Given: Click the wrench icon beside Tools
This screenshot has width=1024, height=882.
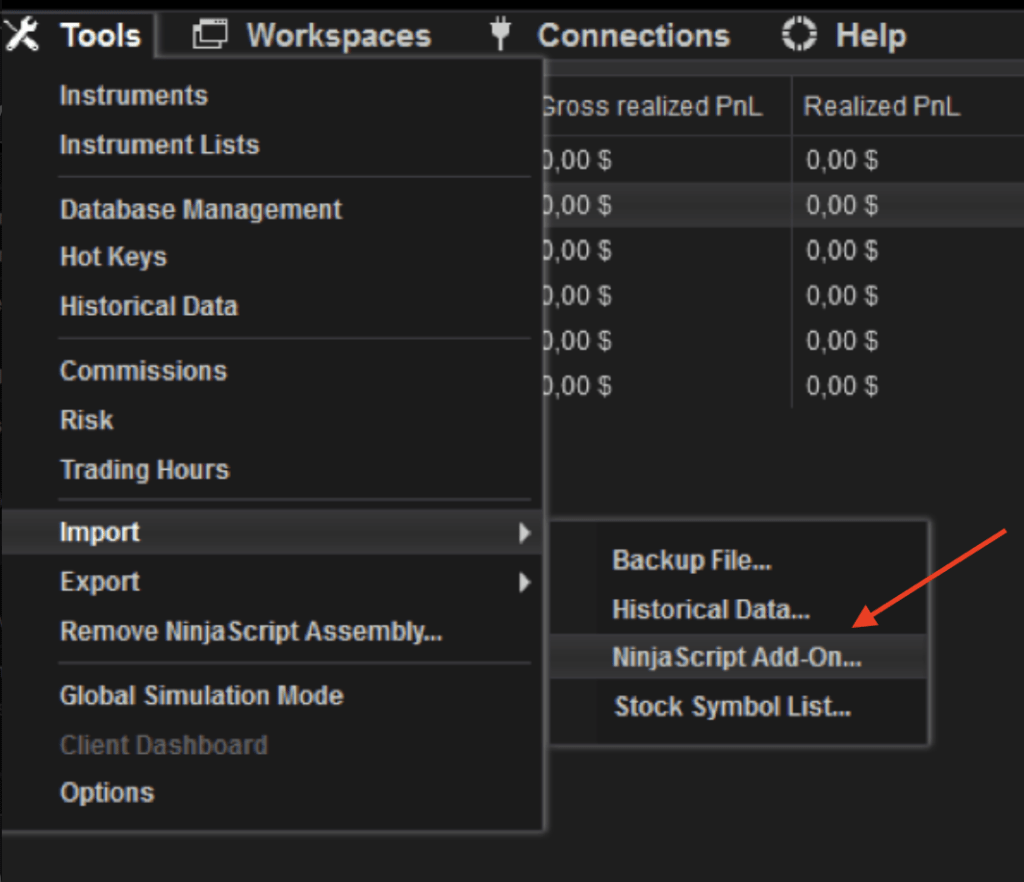Looking at the screenshot, I should (x=22, y=33).
